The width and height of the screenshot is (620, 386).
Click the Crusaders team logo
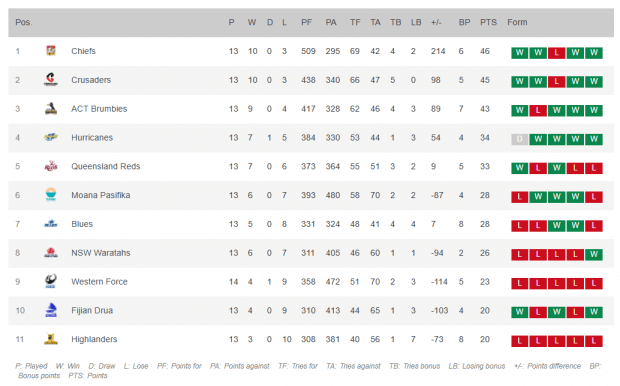tap(51, 79)
